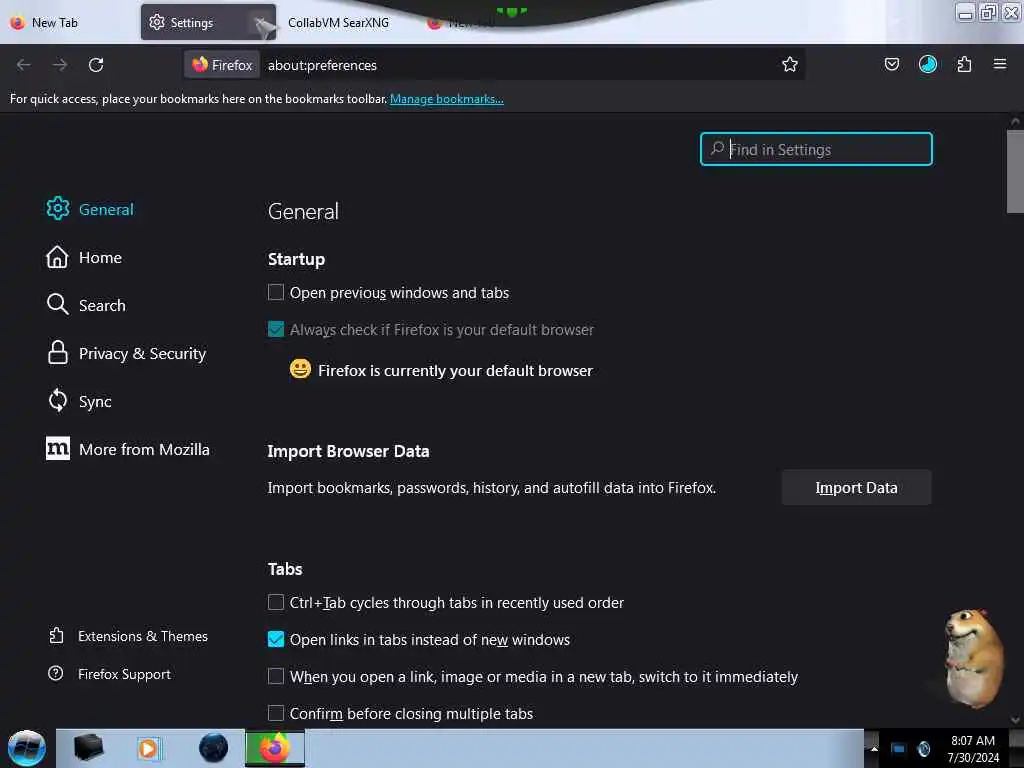Enable switch to new tab immediately checkbox
The width and height of the screenshot is (1024, 768).
(276, 676)
